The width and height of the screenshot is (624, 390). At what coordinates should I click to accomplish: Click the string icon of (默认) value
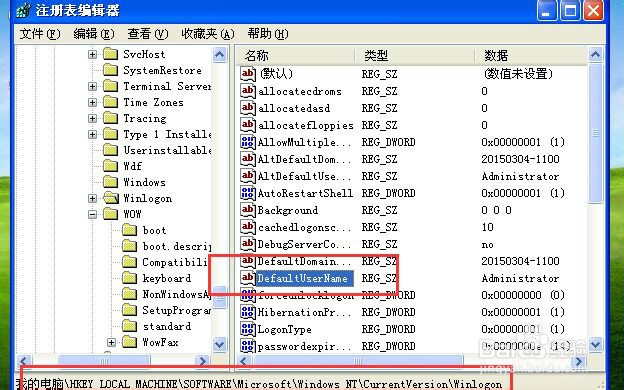pos(248,74)
